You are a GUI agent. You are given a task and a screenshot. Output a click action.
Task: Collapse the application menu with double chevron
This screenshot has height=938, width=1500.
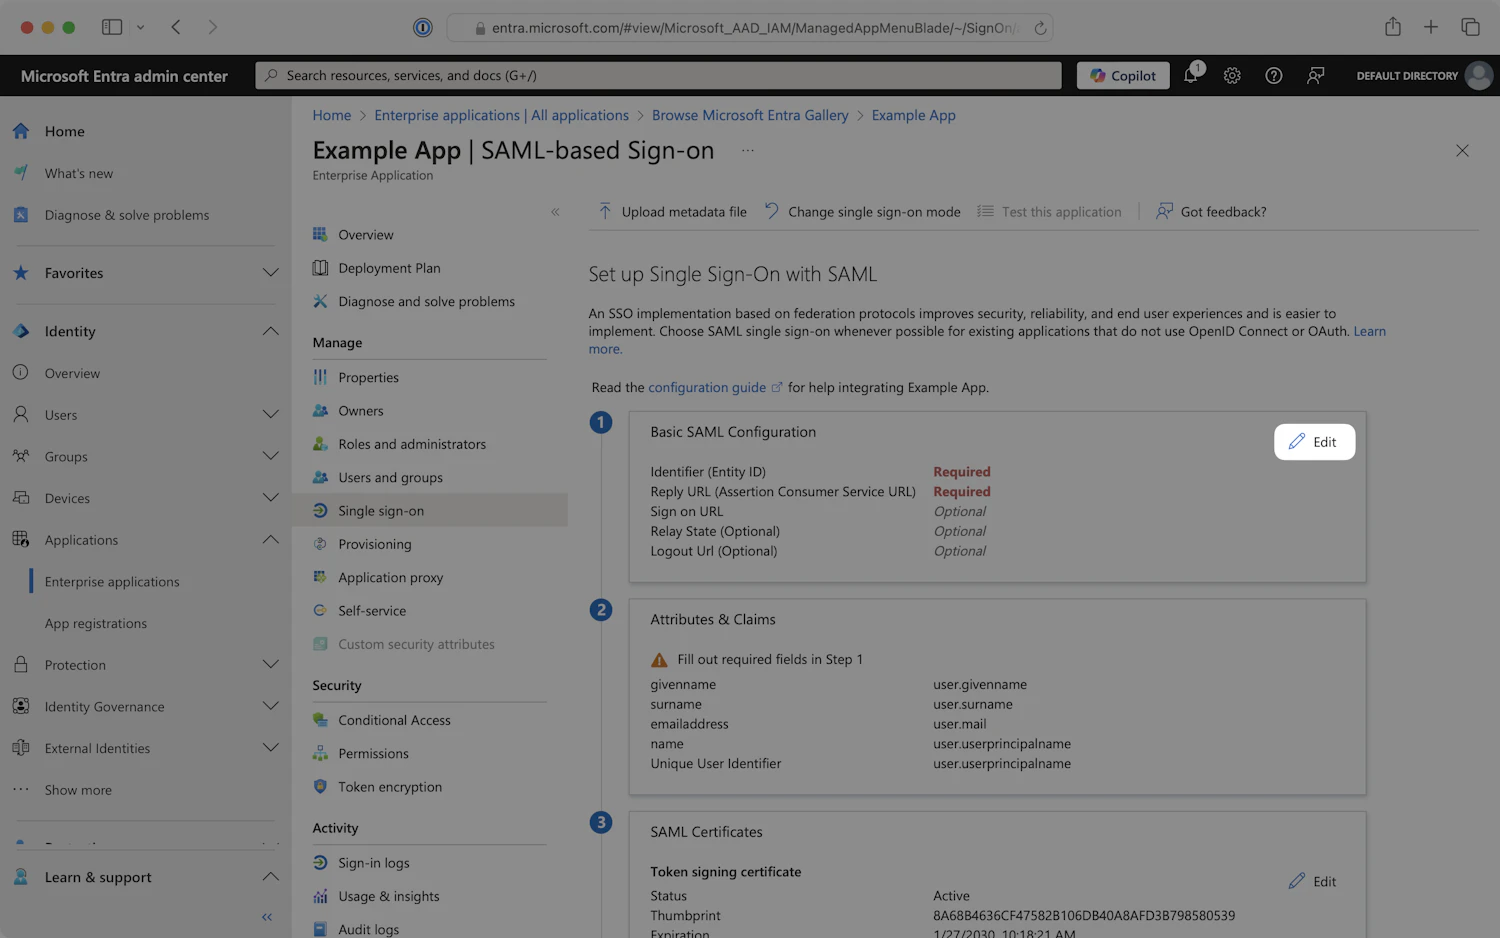(555, 212)
